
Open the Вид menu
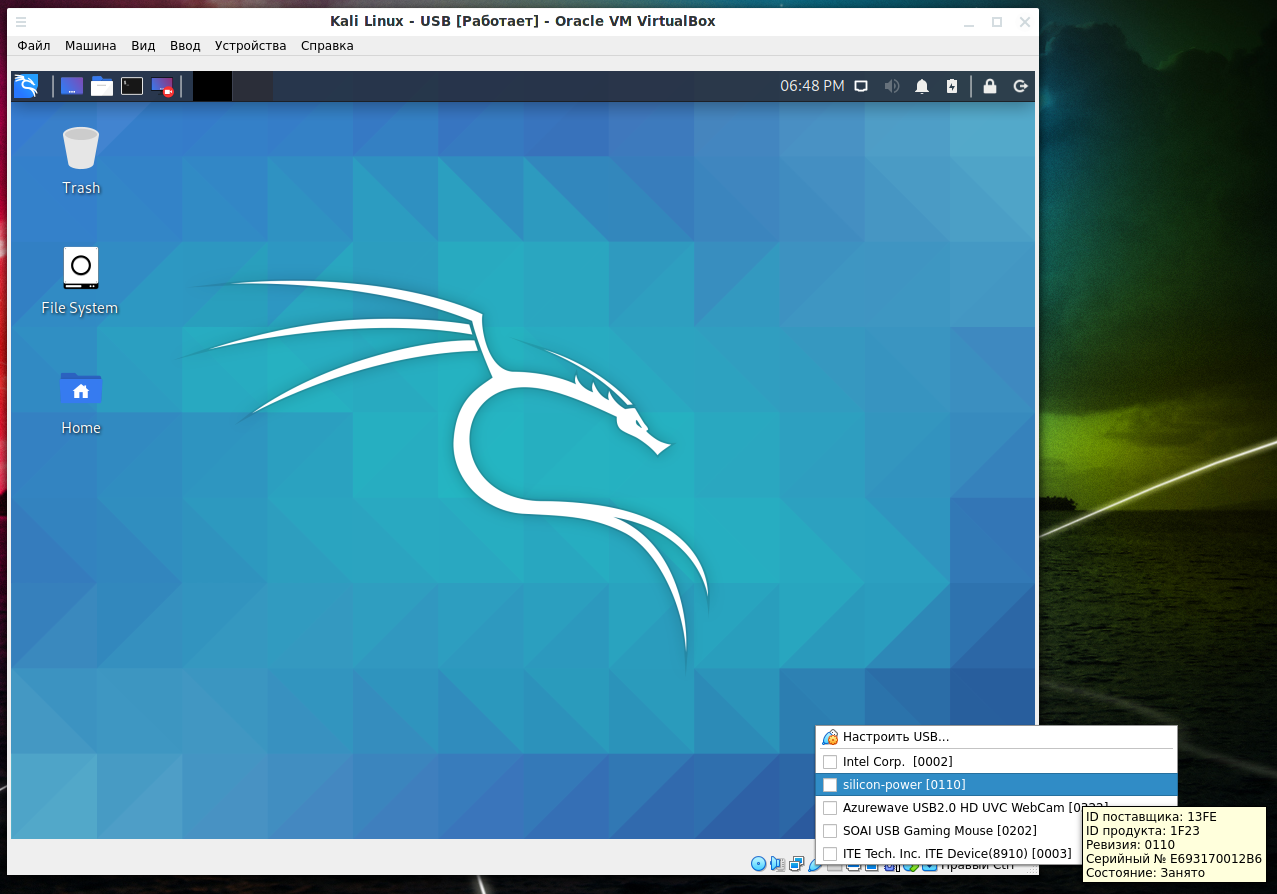[143, 45]
